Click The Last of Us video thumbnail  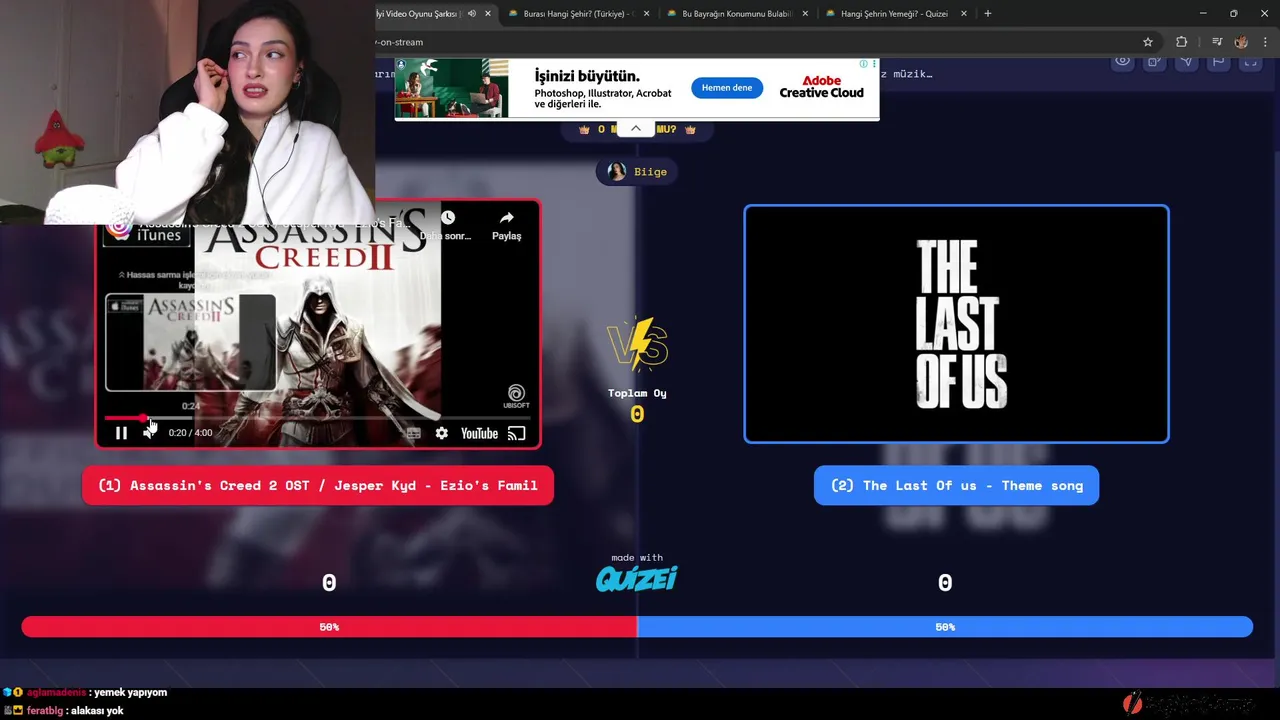pos(956,324)
